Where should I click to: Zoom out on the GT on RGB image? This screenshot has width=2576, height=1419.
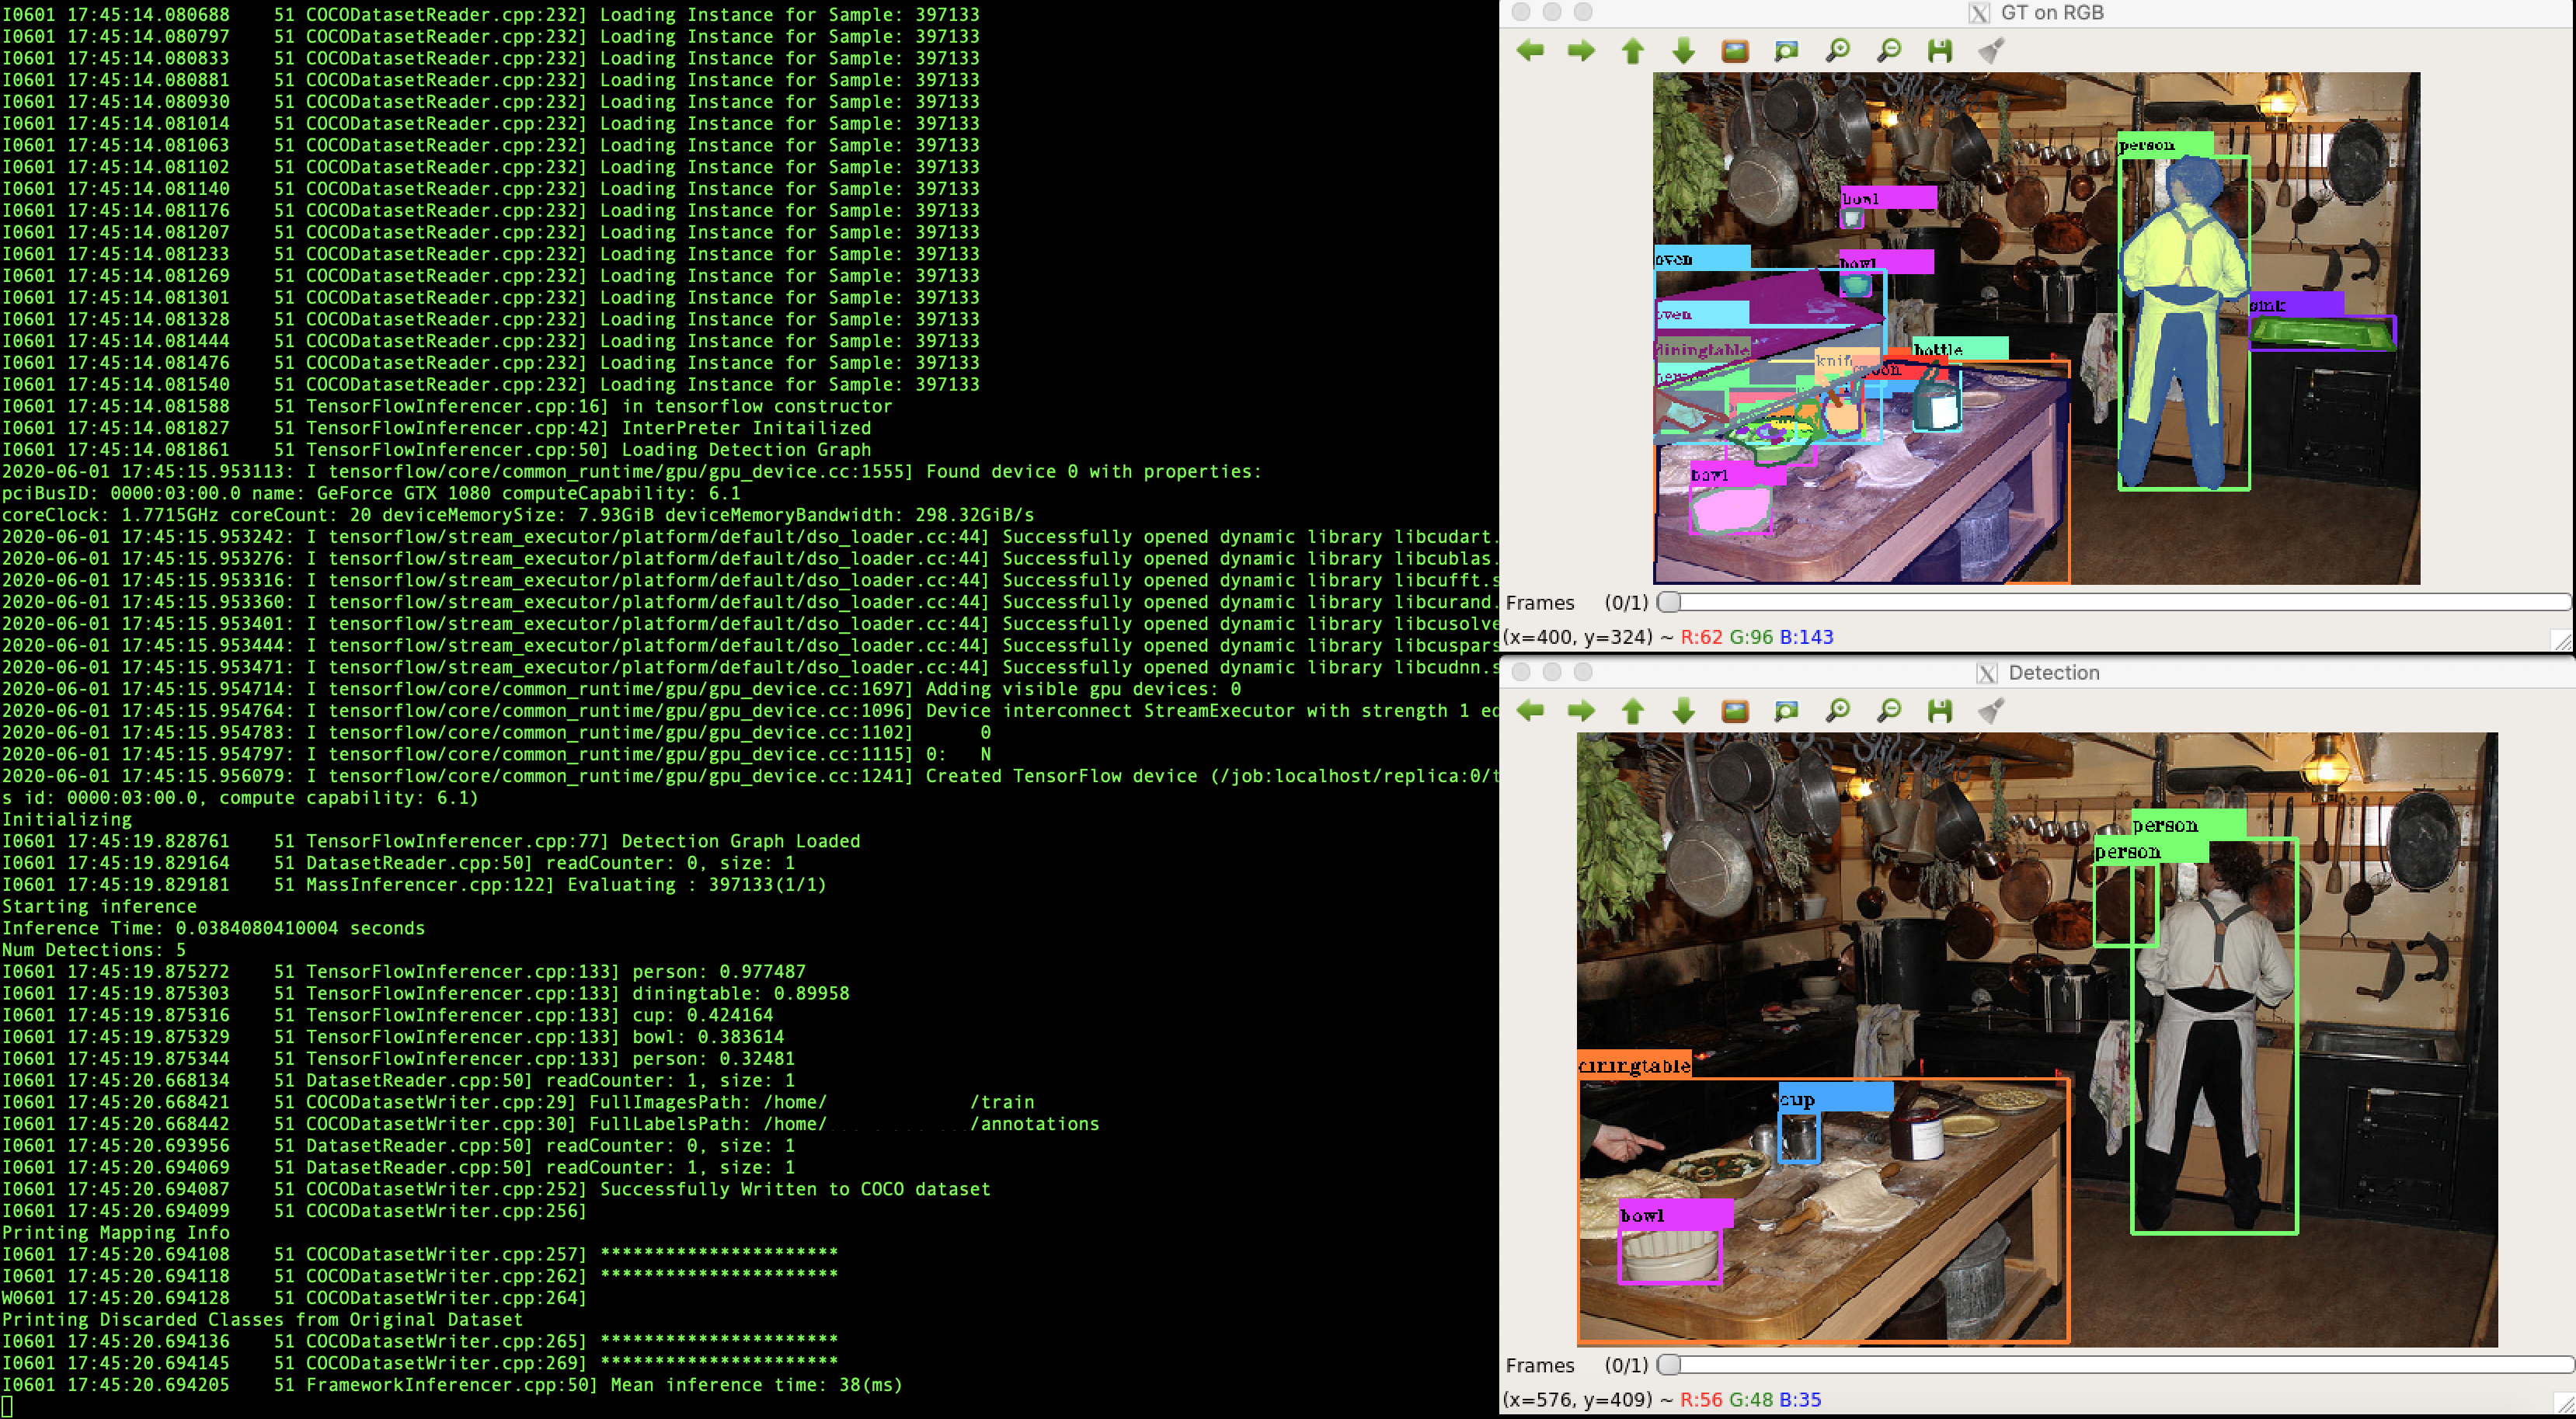[x=1889, y=51]
